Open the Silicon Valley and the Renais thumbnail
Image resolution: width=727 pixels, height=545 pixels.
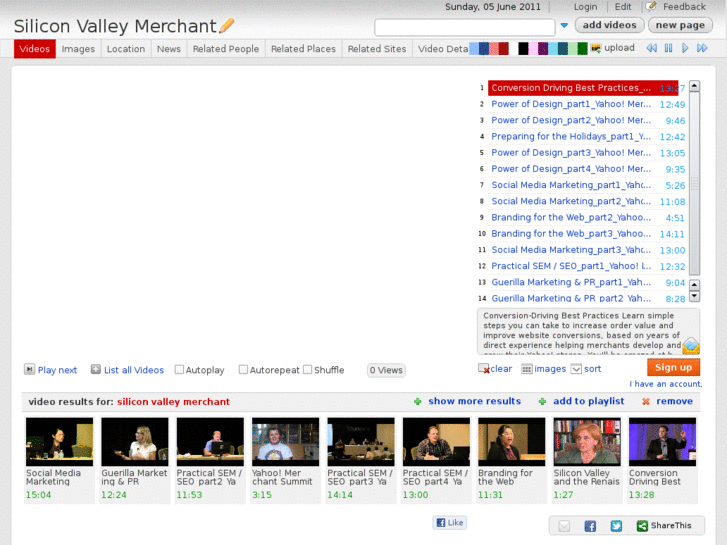click(587, 442)
